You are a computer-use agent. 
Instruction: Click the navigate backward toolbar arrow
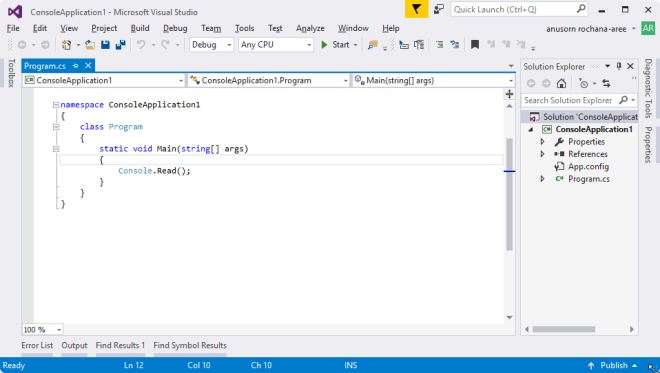point(22,45)
